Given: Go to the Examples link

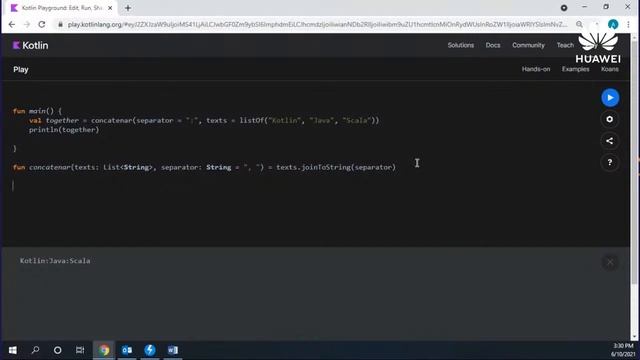Looking at the screenshot, I should (x=575, y=69).
